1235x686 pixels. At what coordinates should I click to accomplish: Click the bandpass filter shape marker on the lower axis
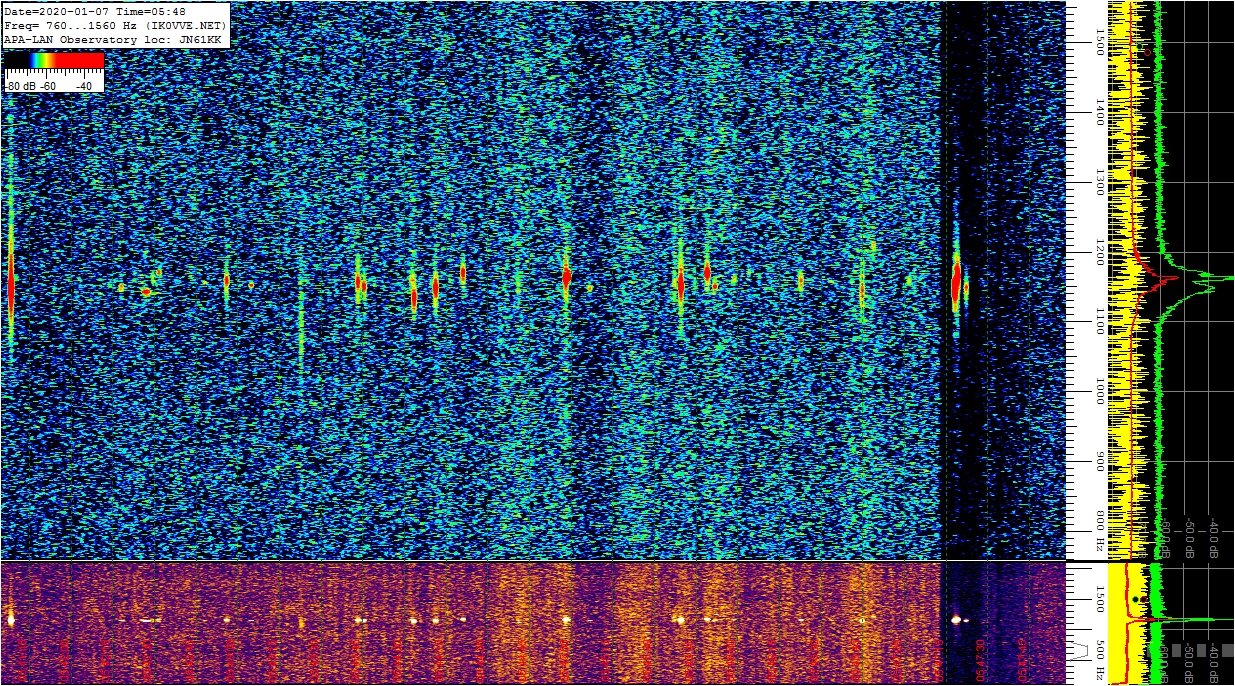(x=1080, y=651)
